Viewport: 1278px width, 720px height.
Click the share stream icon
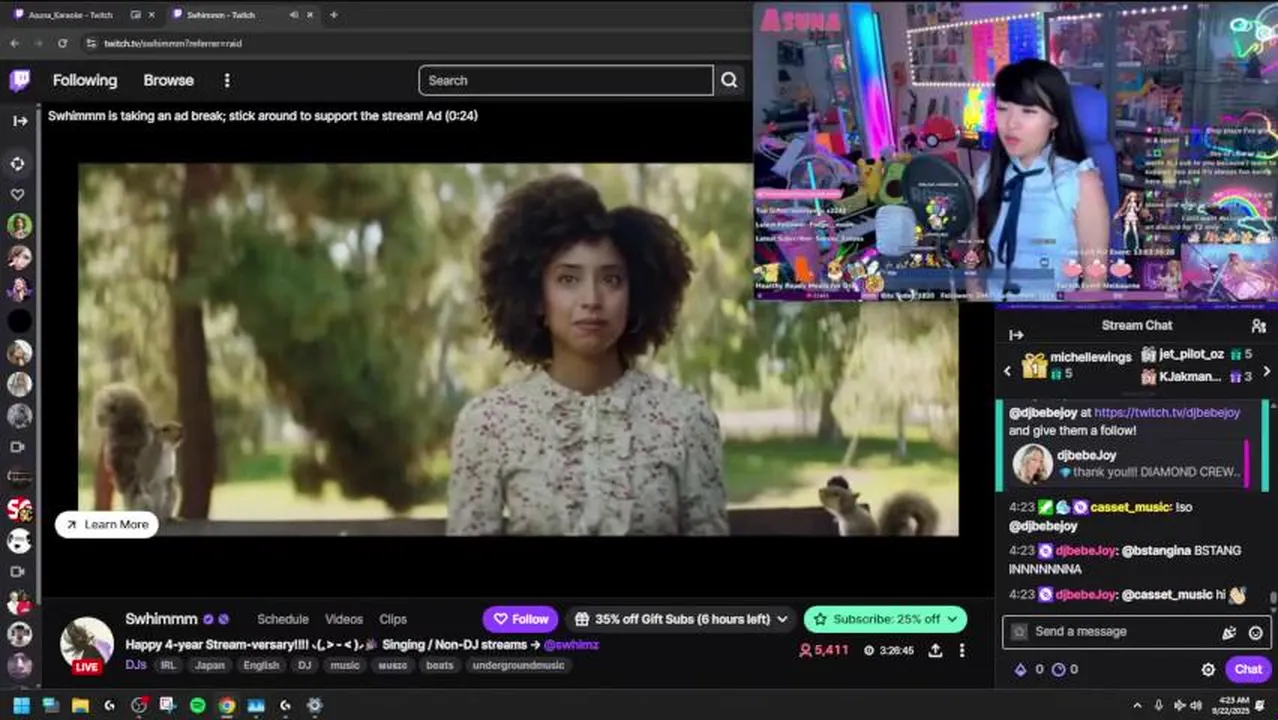(935, 650)
